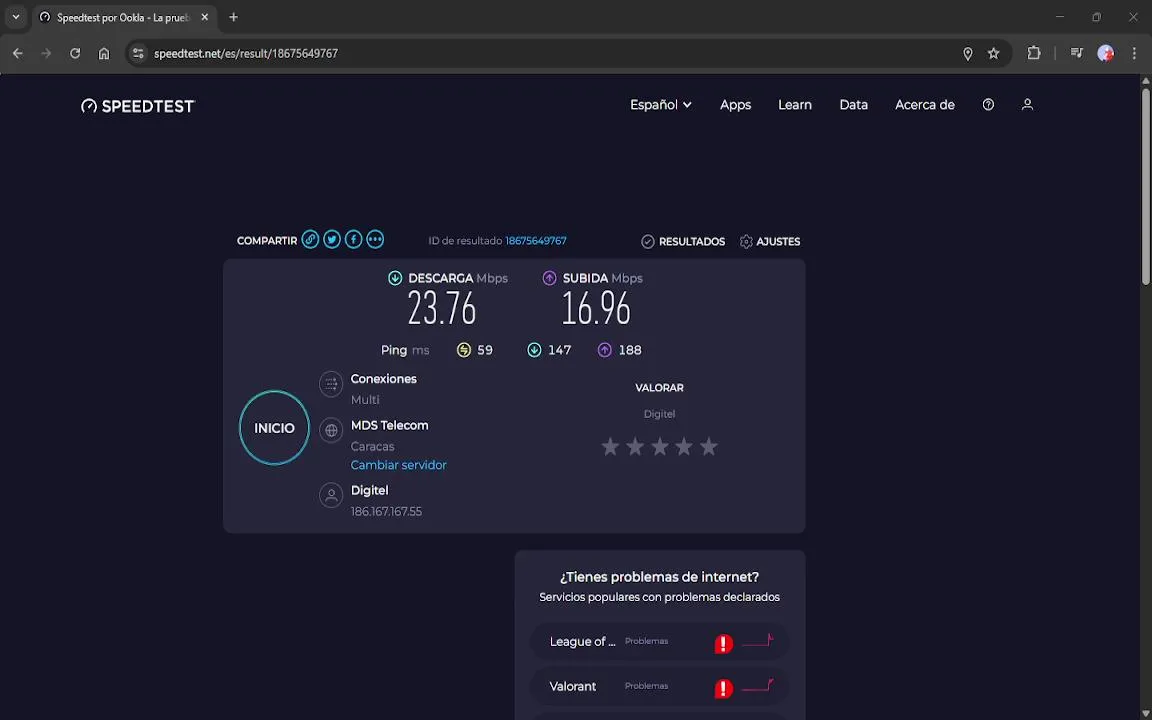
Task: Rate Digitel four stars
Action: 684,446
